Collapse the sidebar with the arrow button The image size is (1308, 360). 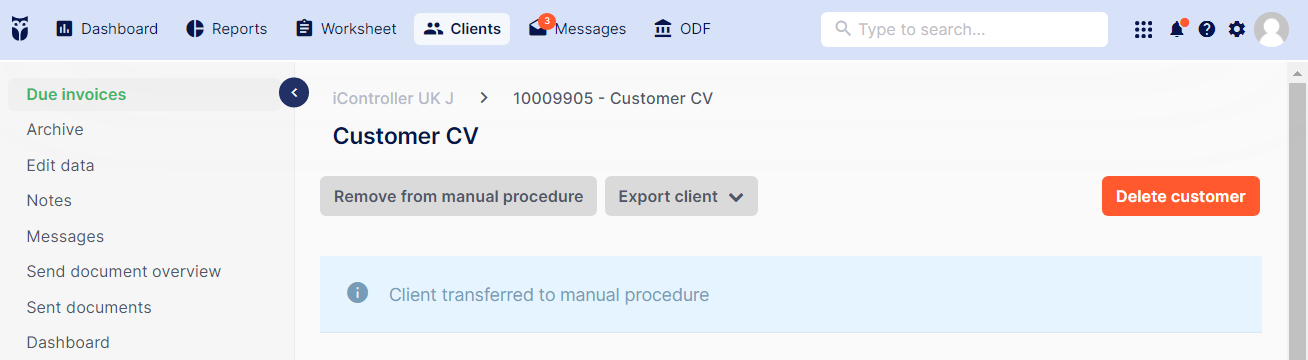(294, 93)
